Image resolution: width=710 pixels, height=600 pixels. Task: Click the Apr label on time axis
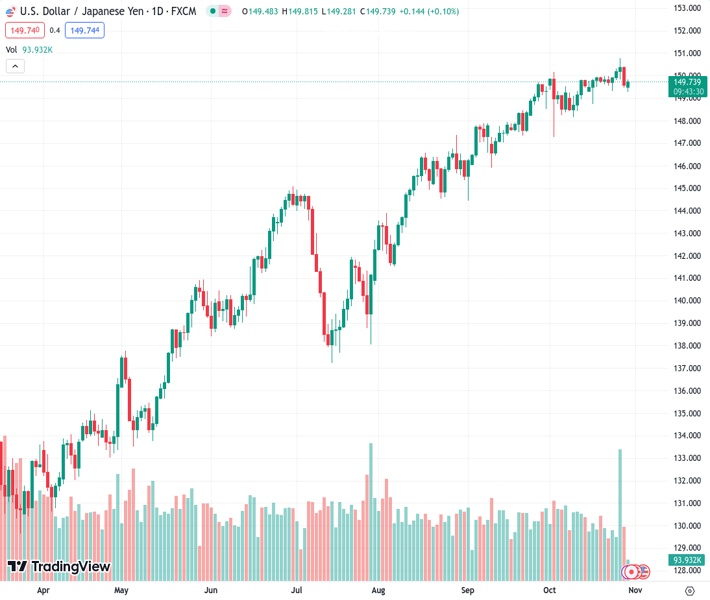[43, 591]
